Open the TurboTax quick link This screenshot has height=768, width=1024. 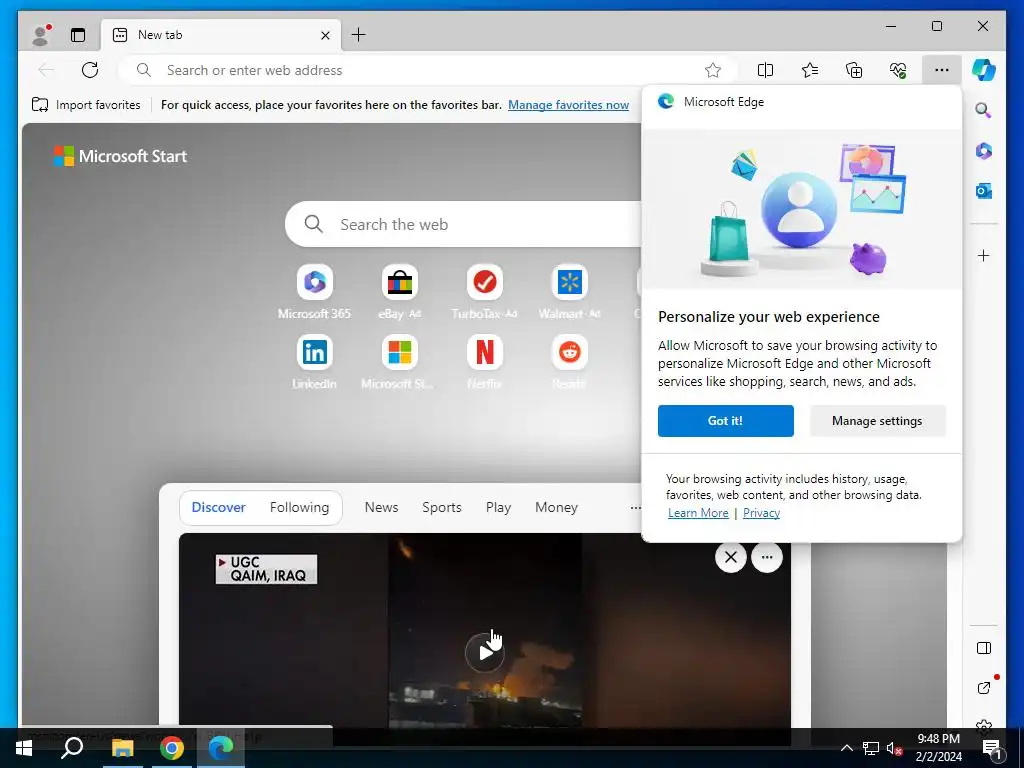click(x=485, y=292)
